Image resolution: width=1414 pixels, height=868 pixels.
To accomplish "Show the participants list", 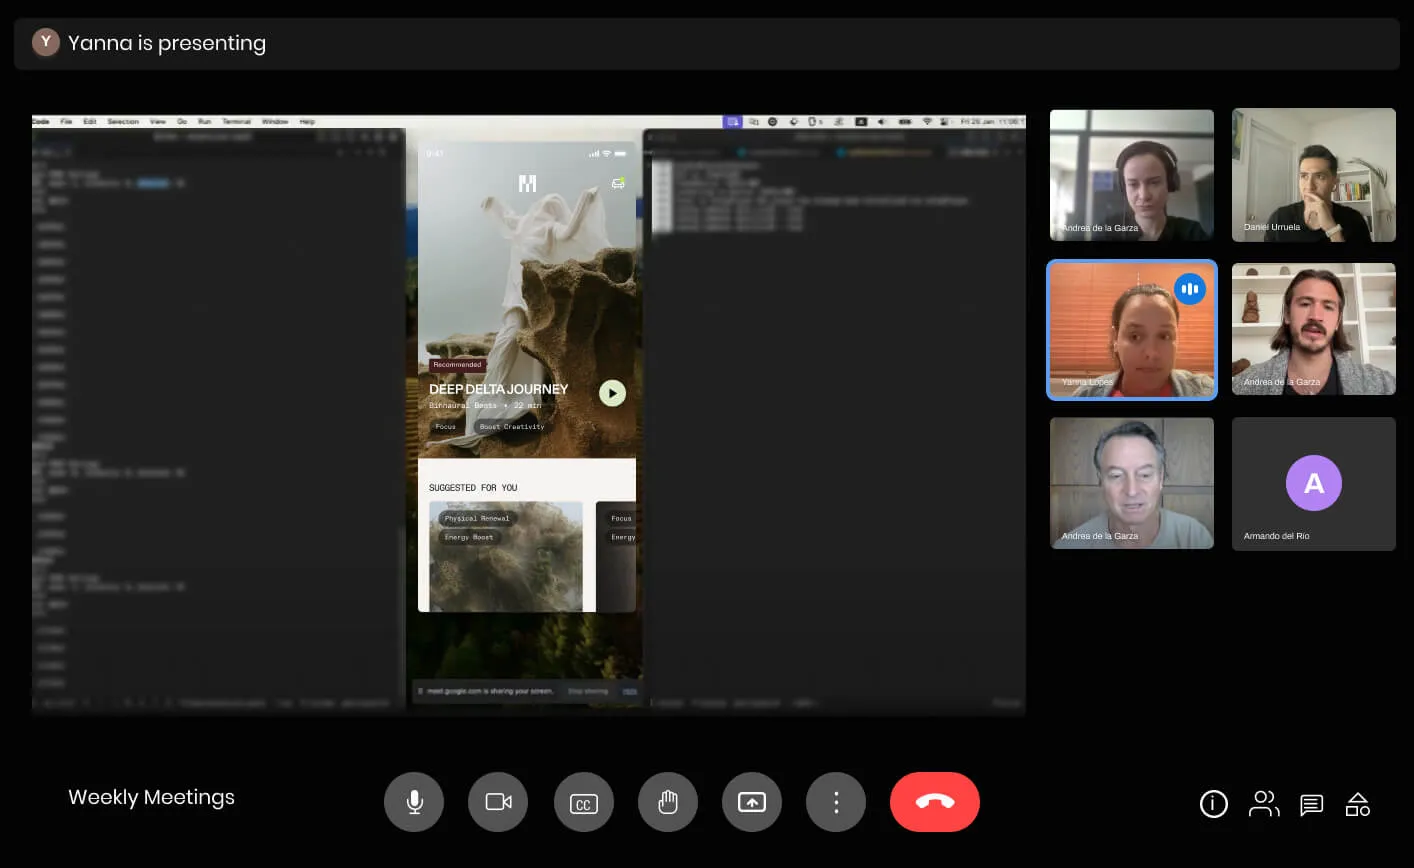I will [x=1264, y=804].
